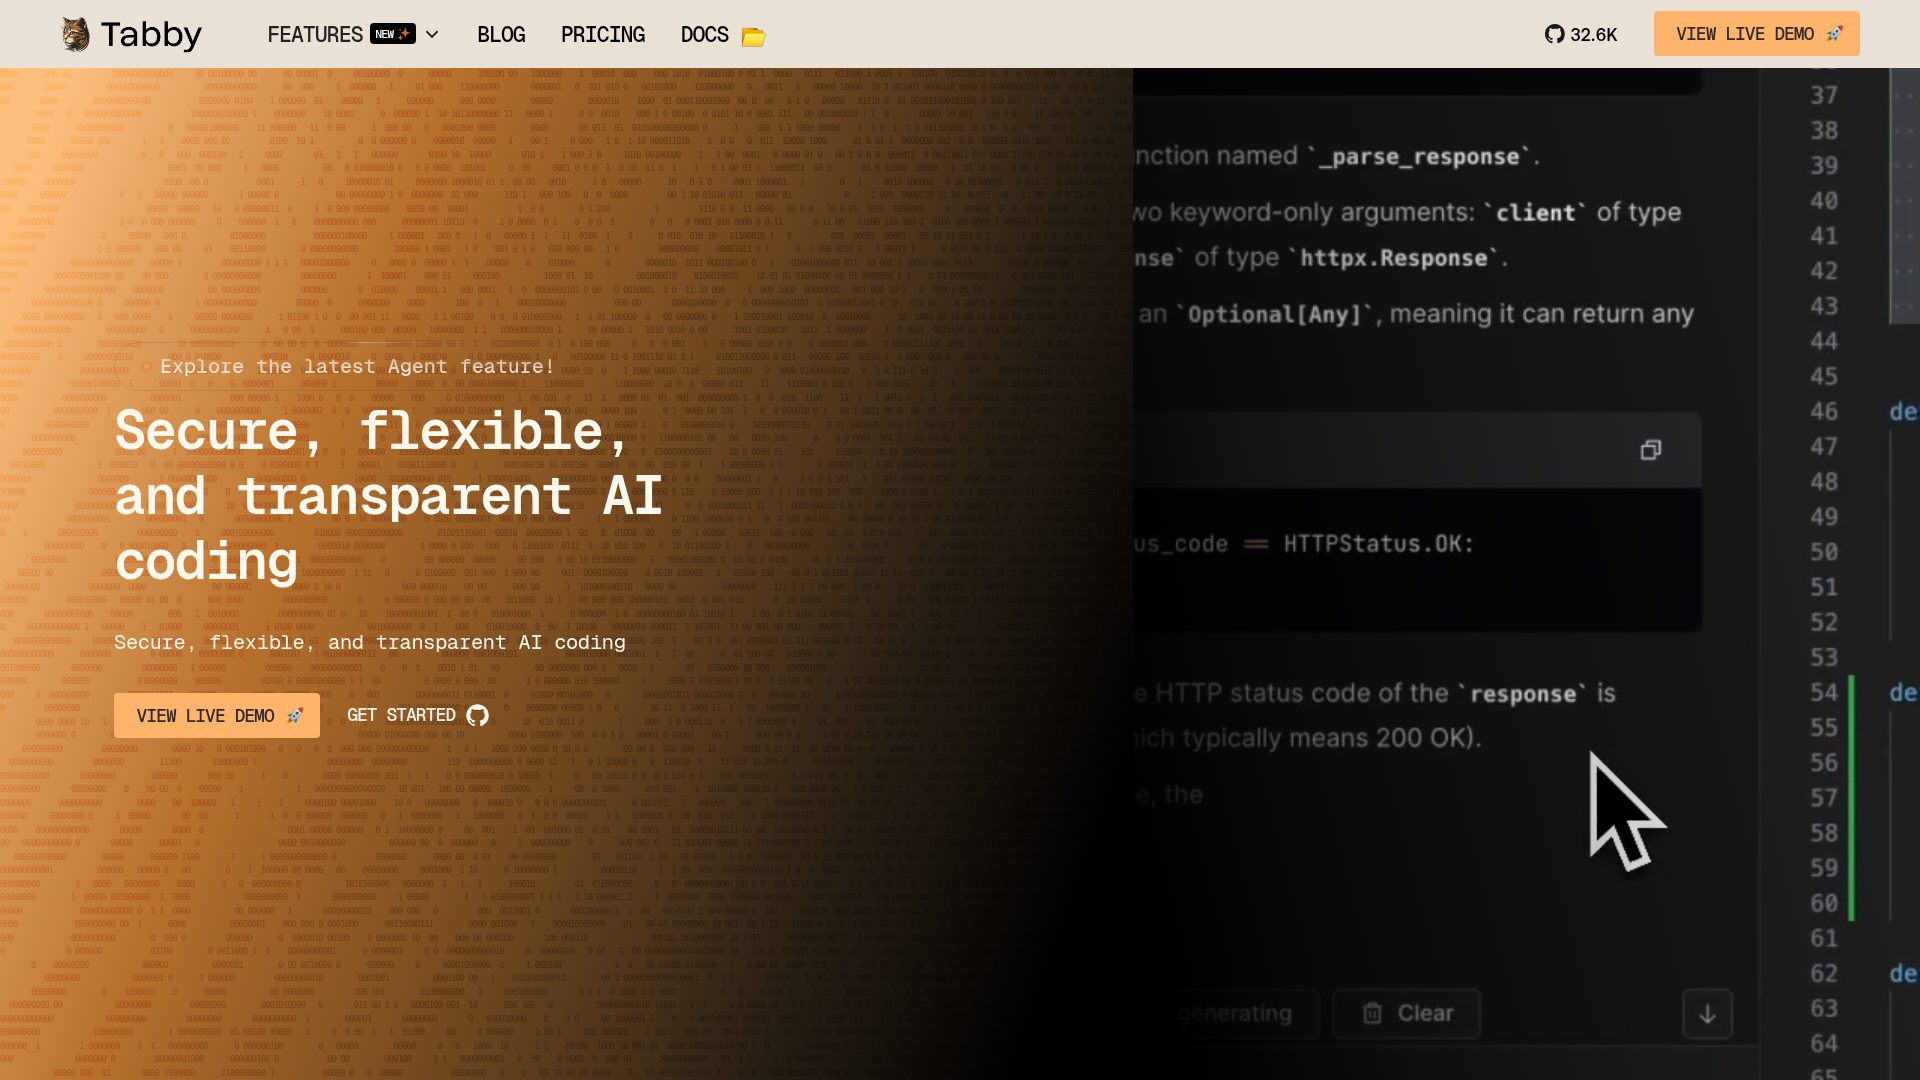Click the GitHub logo beside GET STARTED
This screenshot has width=1920, height=1080.
click(x=476, y=716)
